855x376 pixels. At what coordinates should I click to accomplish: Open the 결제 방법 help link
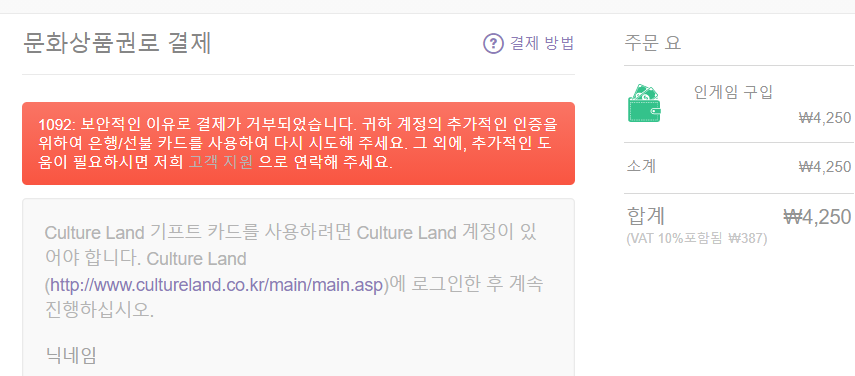[x=541, y=43]
